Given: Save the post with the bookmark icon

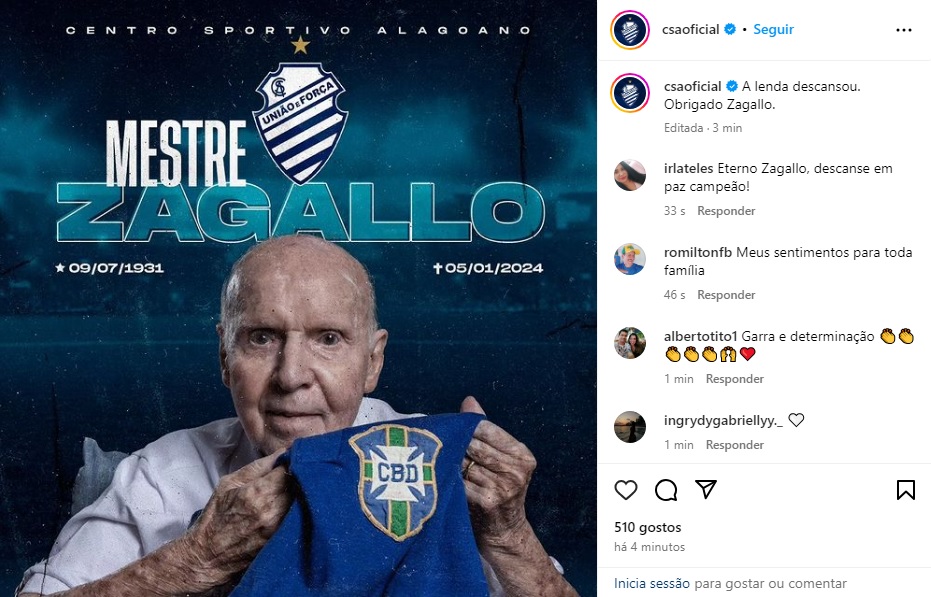Looking at the screenshot, I should tap(905, 490).
